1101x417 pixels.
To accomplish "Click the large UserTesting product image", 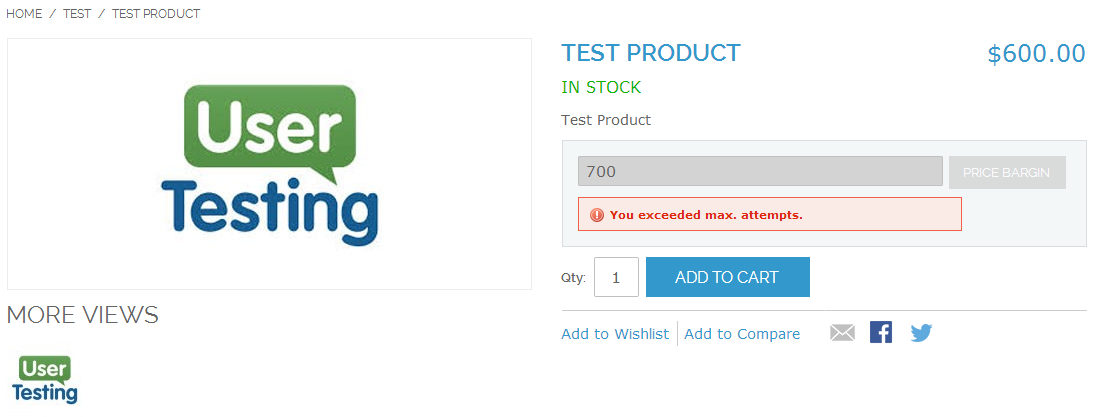I will click(269, 164).
